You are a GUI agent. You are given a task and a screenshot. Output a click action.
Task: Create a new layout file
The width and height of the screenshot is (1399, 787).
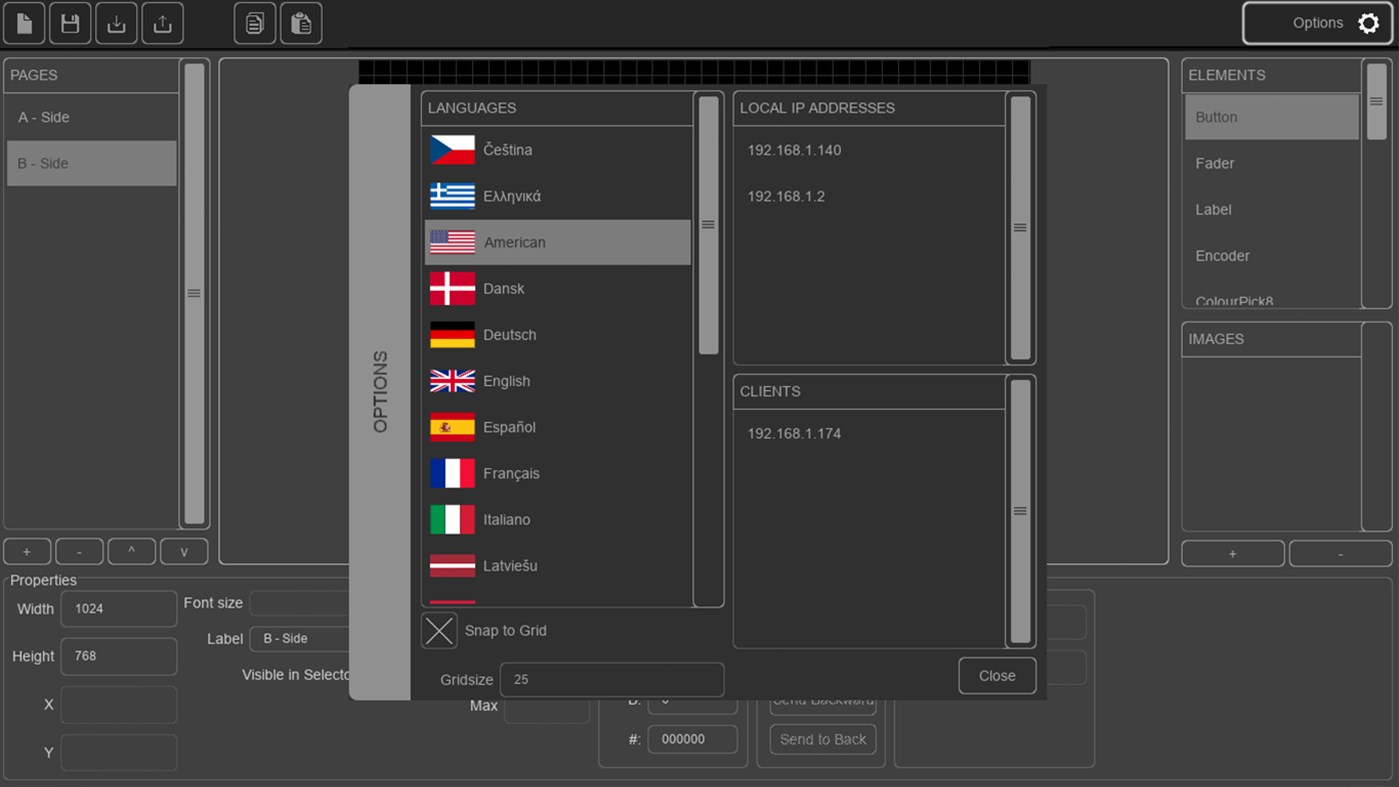coord(23,23)
